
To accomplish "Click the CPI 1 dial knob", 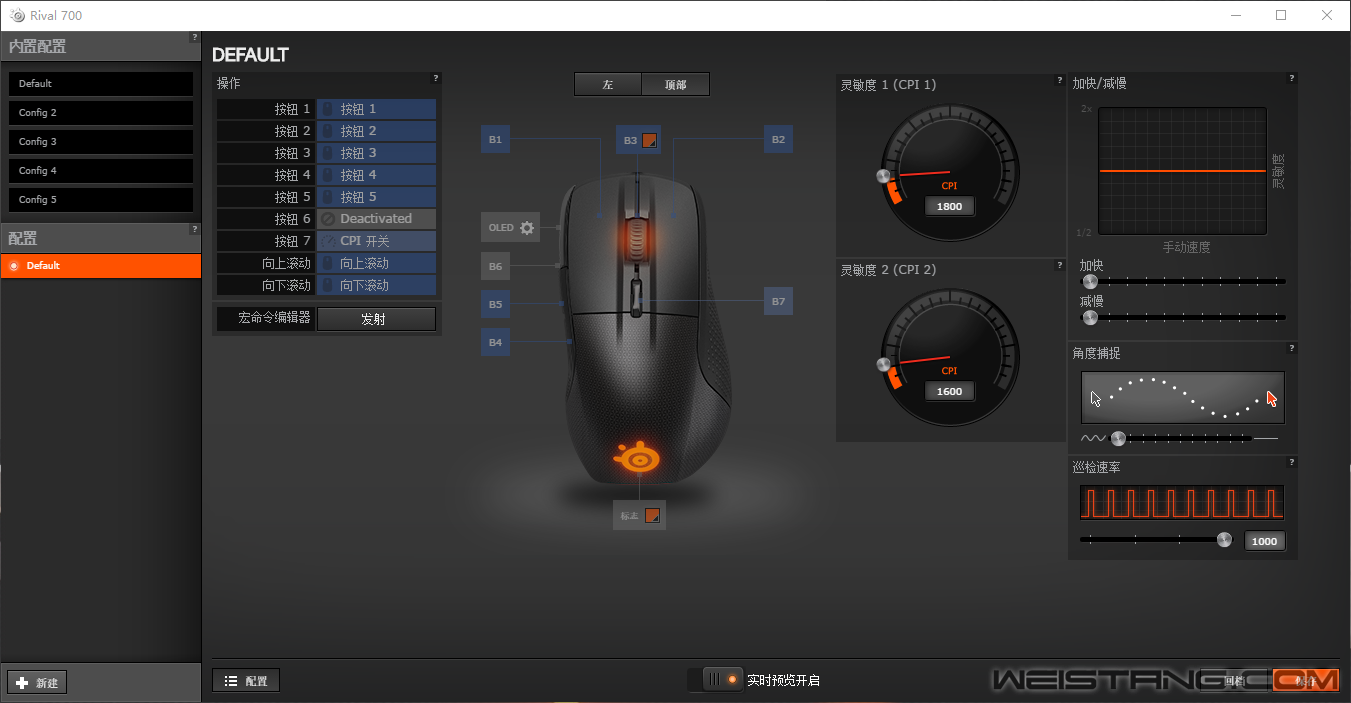I will 883,177.
